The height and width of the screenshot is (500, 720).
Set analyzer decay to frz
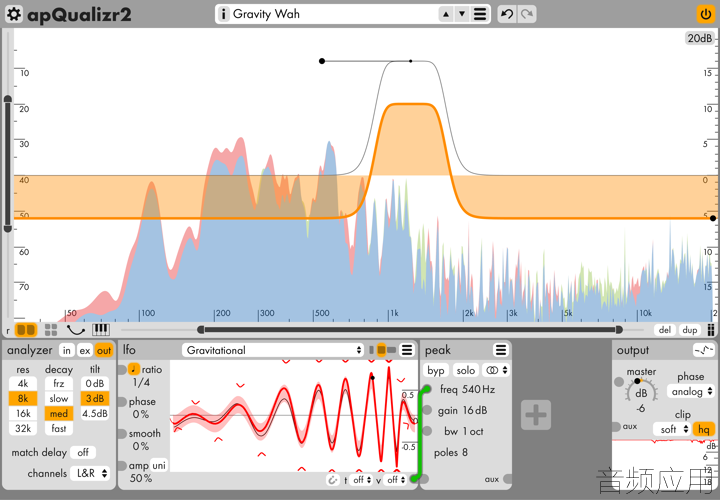pyautogui.click(x=58, y=383)
